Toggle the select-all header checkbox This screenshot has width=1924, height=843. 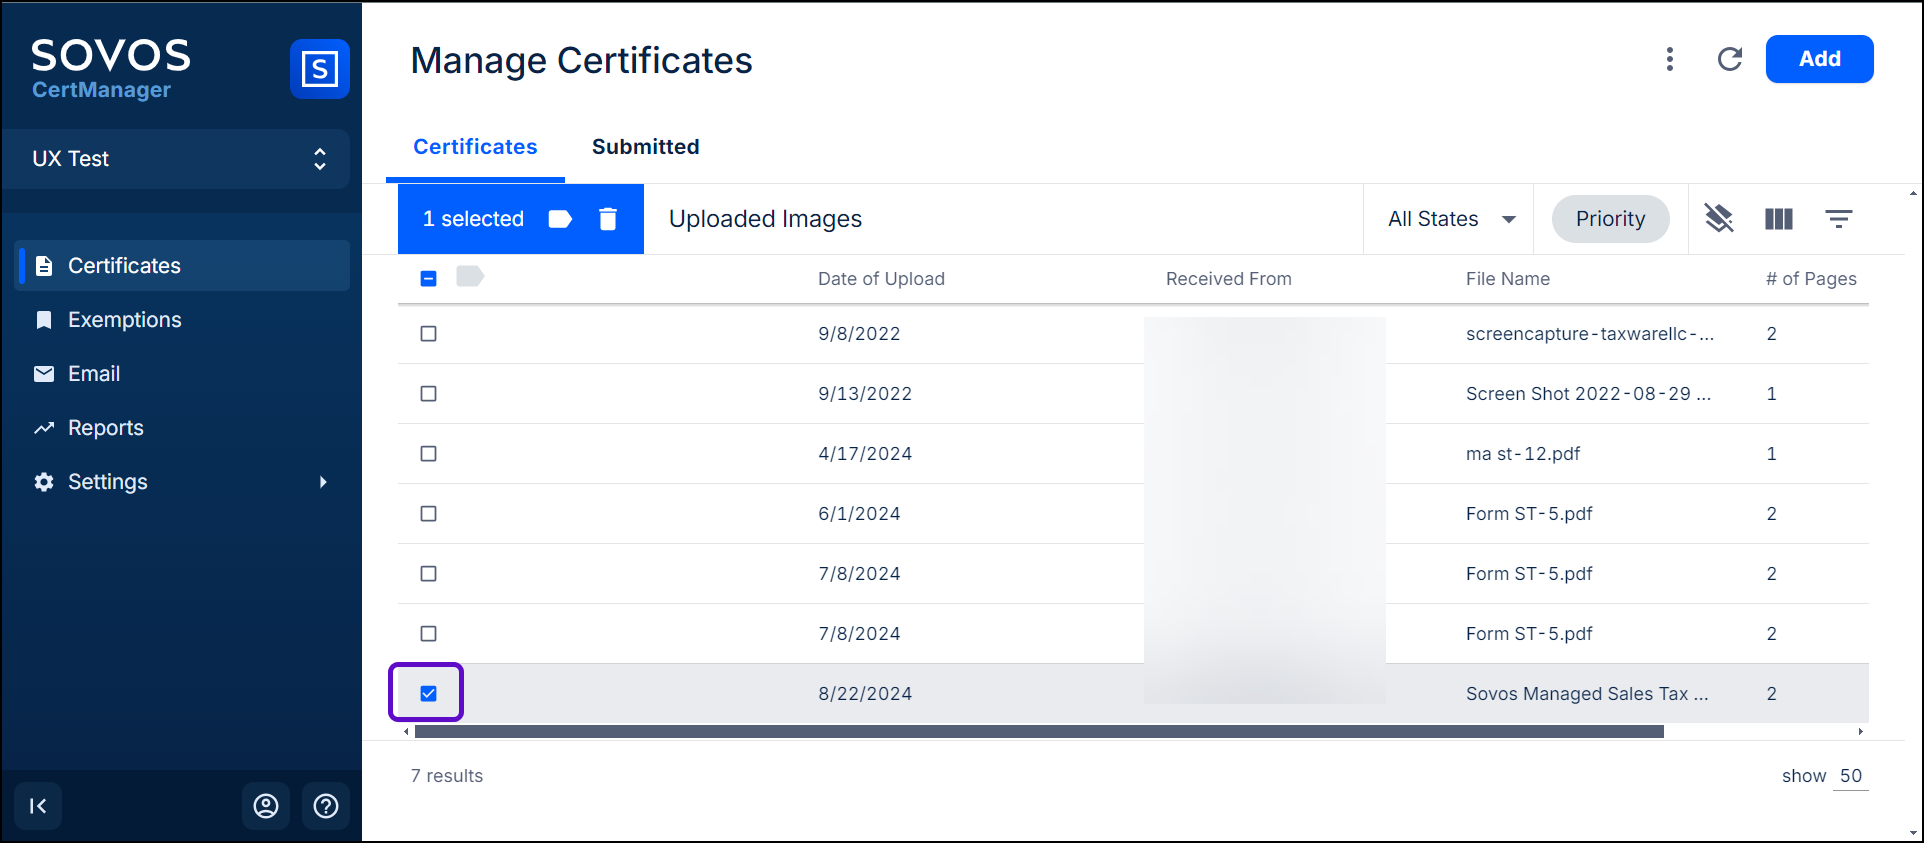point(429,279)
